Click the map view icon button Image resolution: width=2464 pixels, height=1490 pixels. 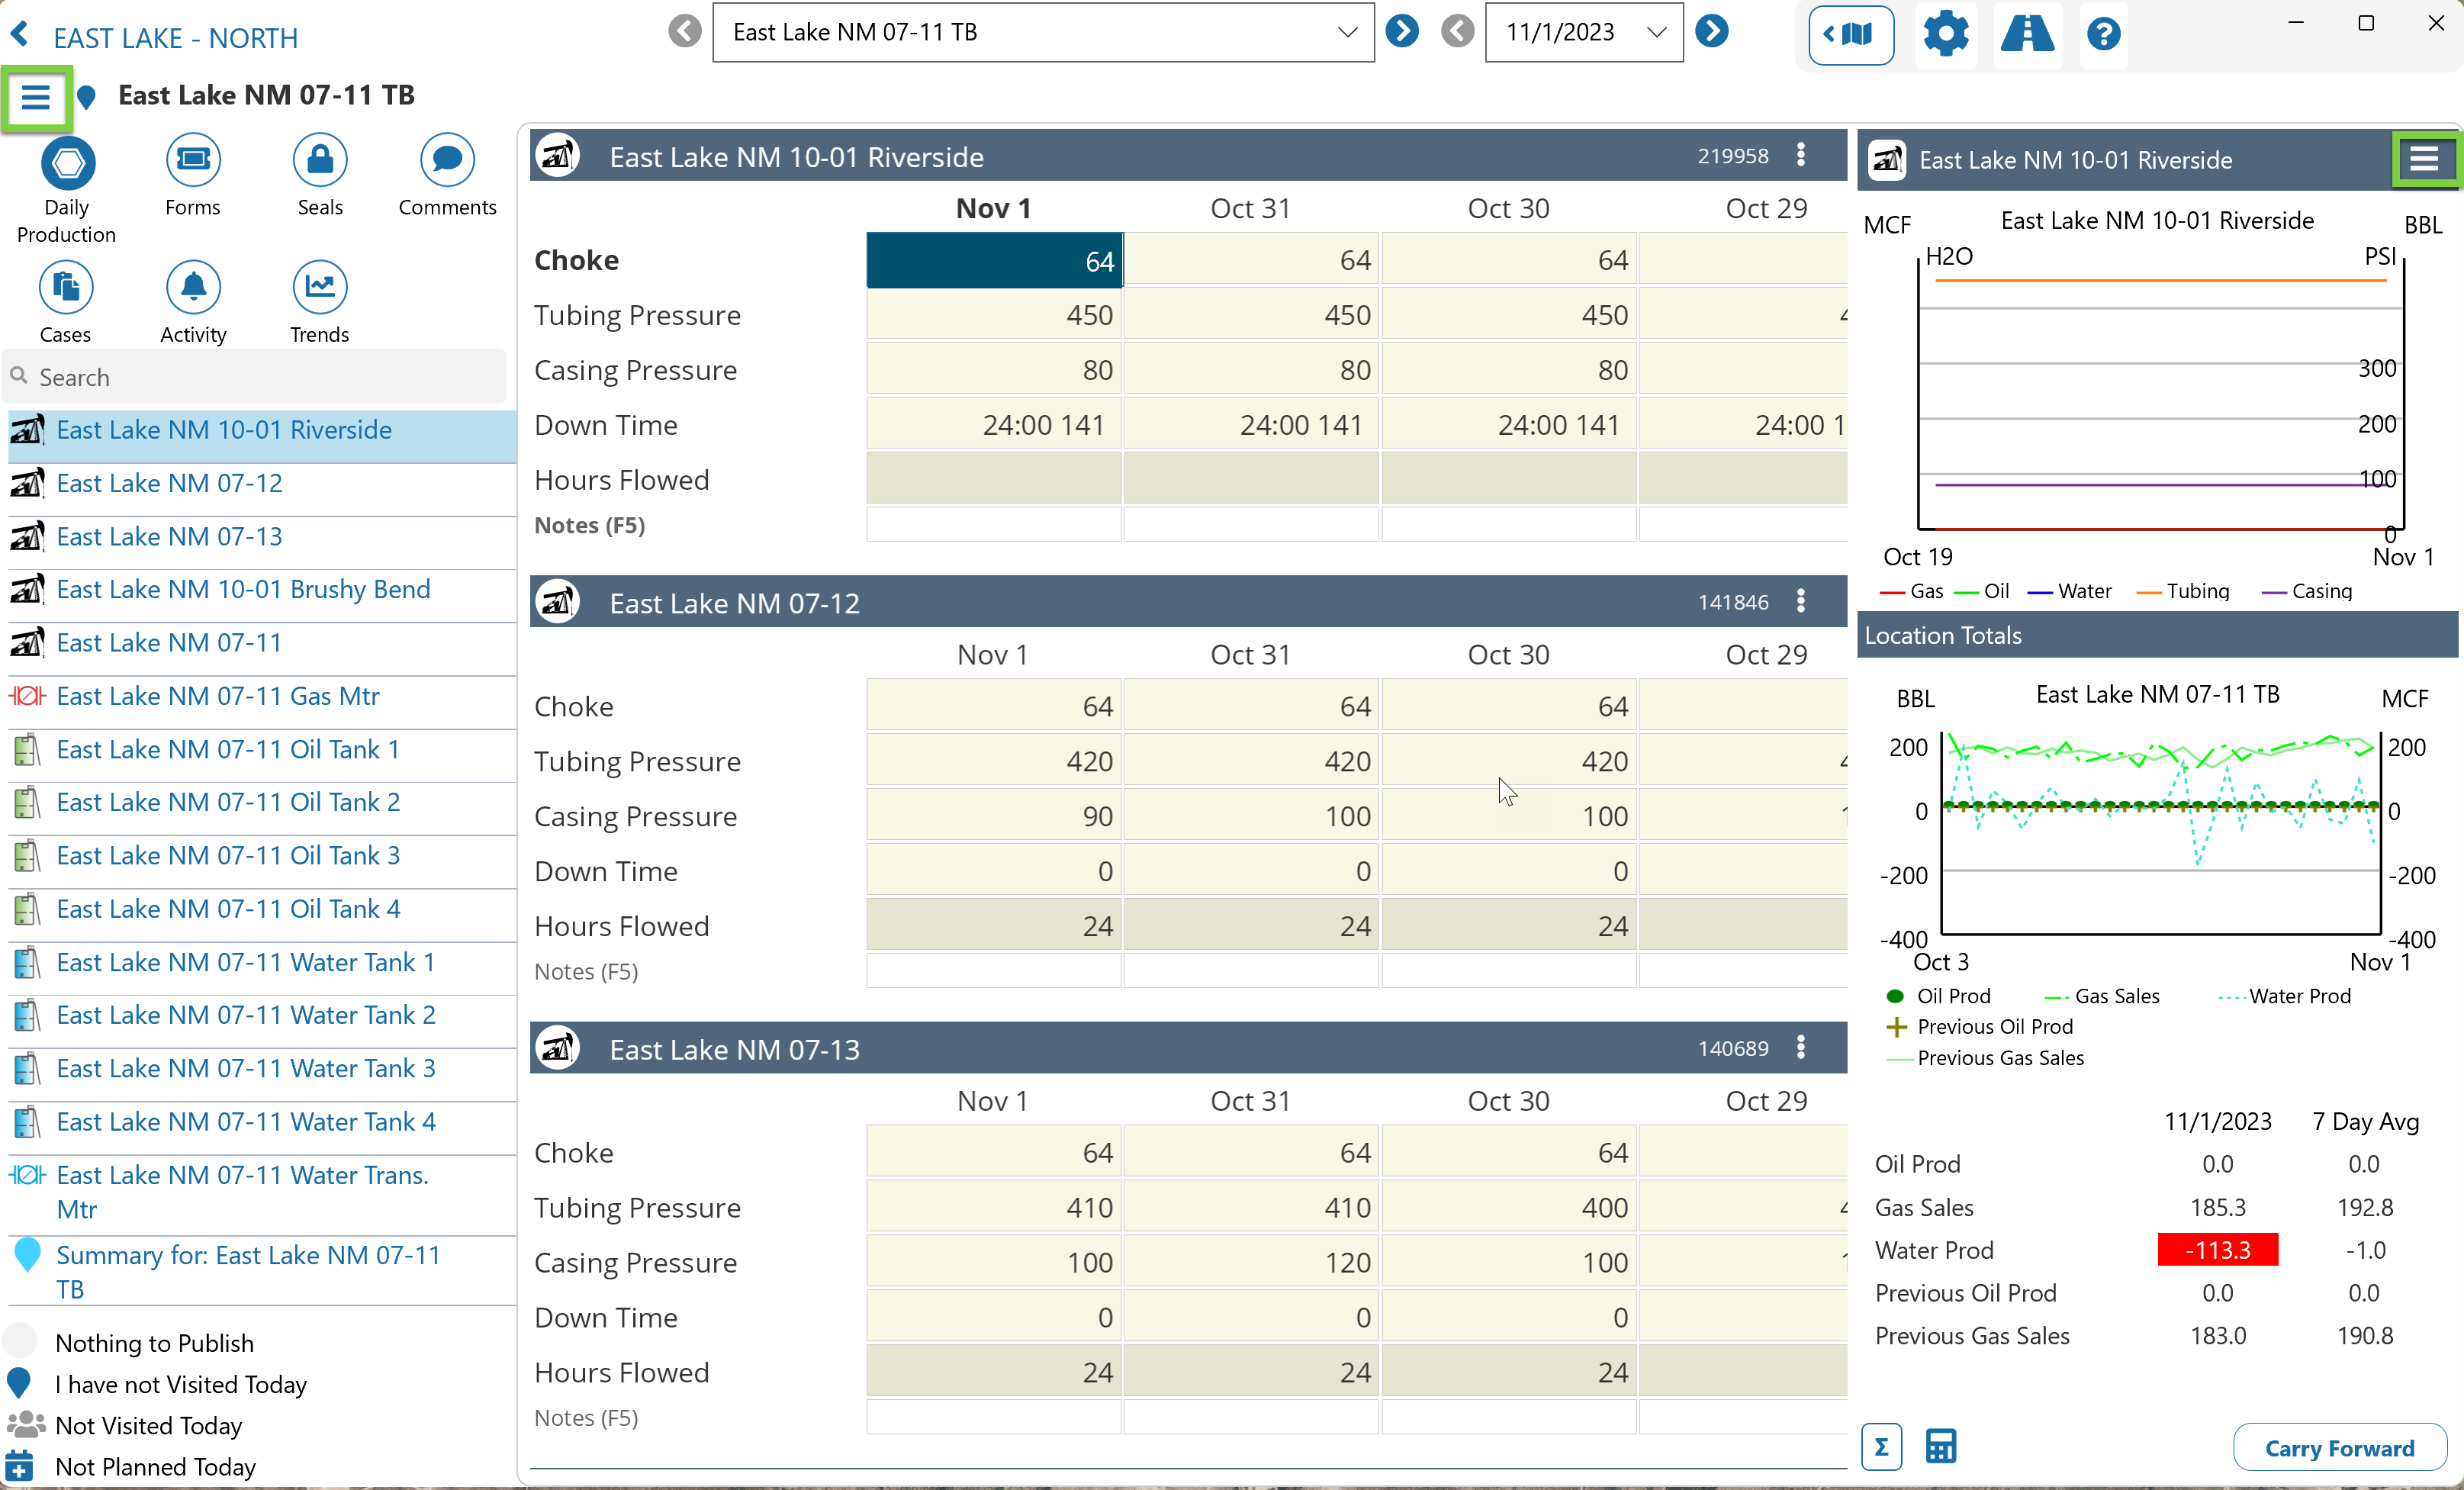[1850, 34]
